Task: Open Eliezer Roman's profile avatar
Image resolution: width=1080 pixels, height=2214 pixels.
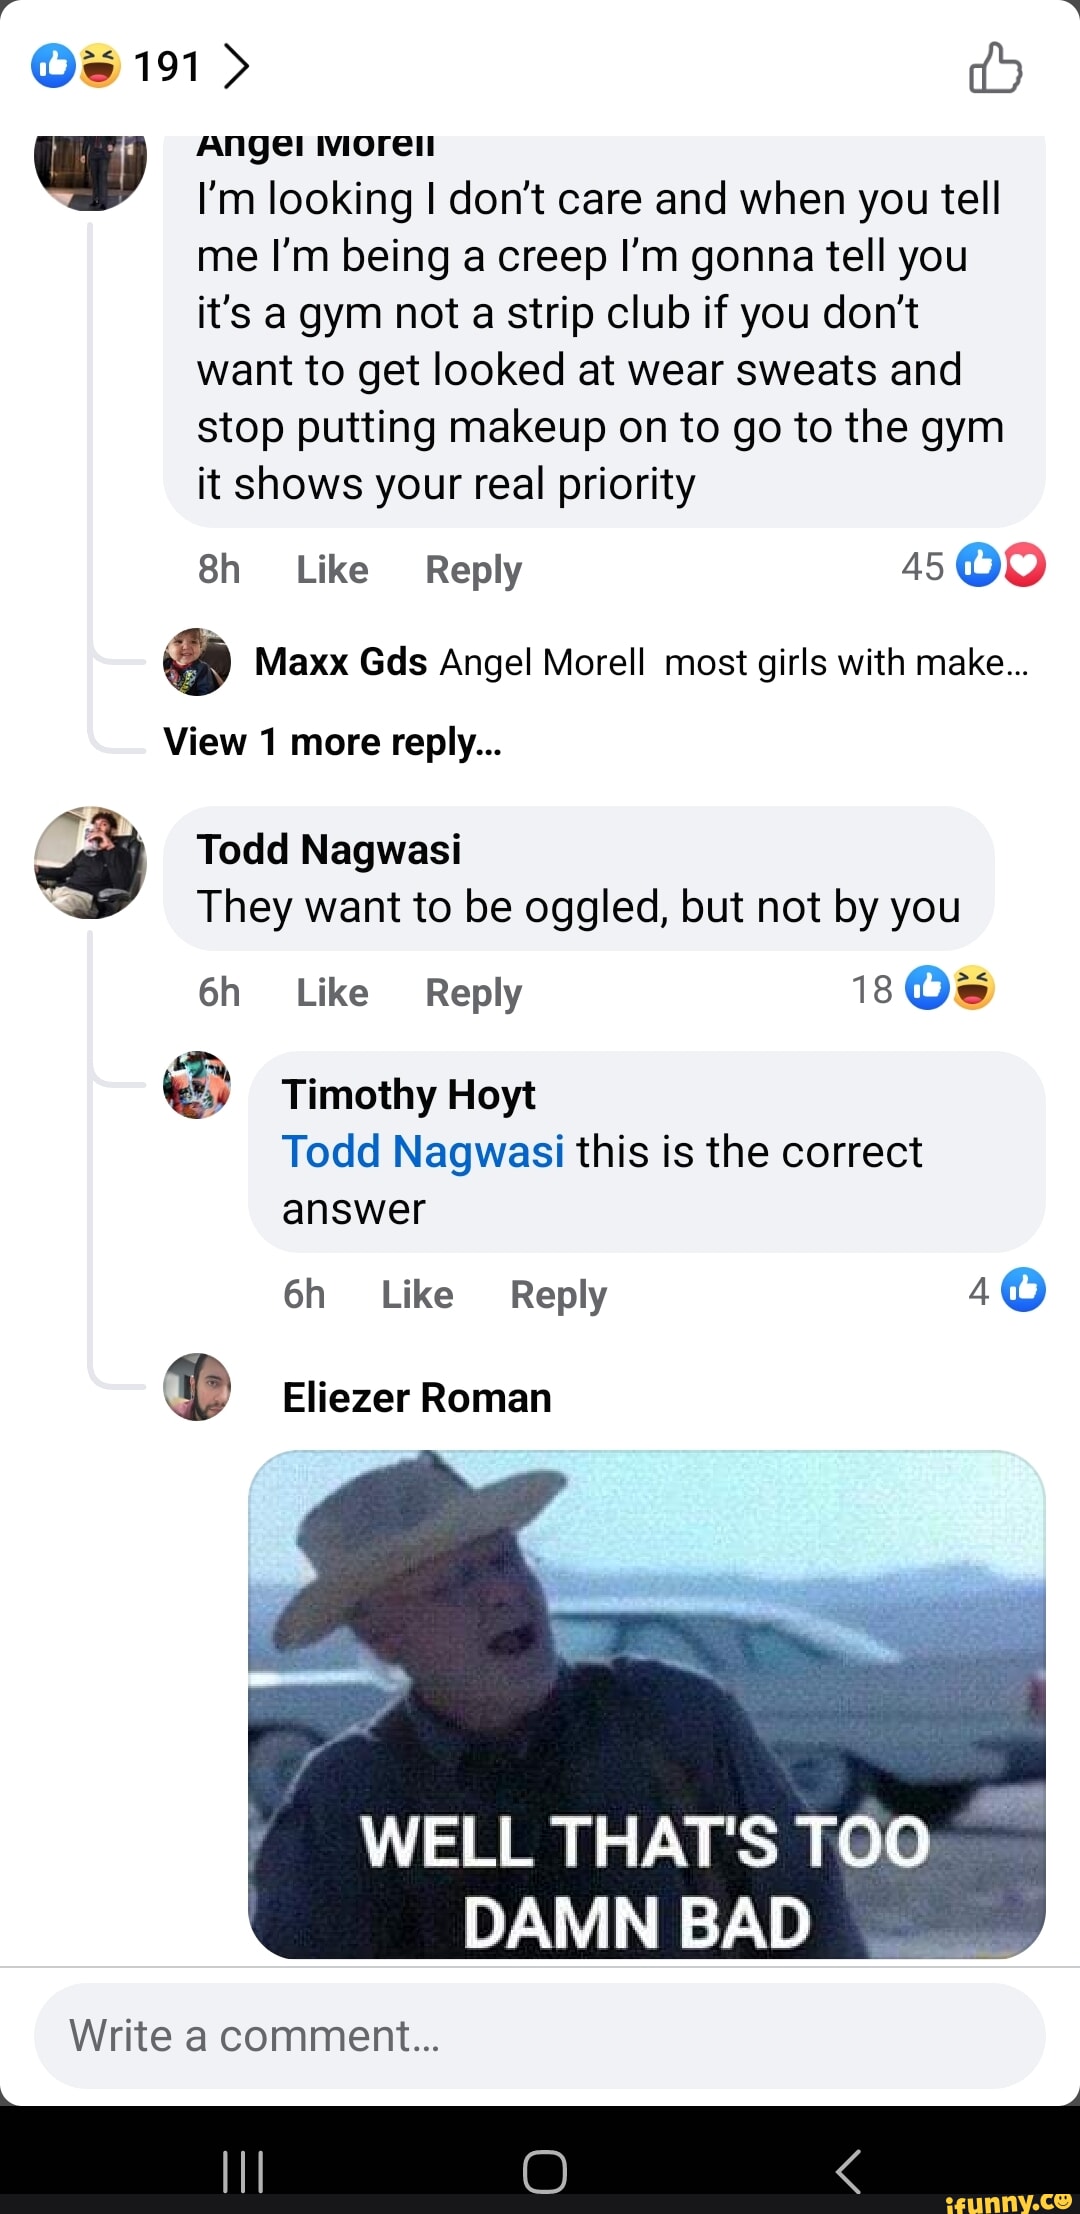Action: click(197, 1387)
